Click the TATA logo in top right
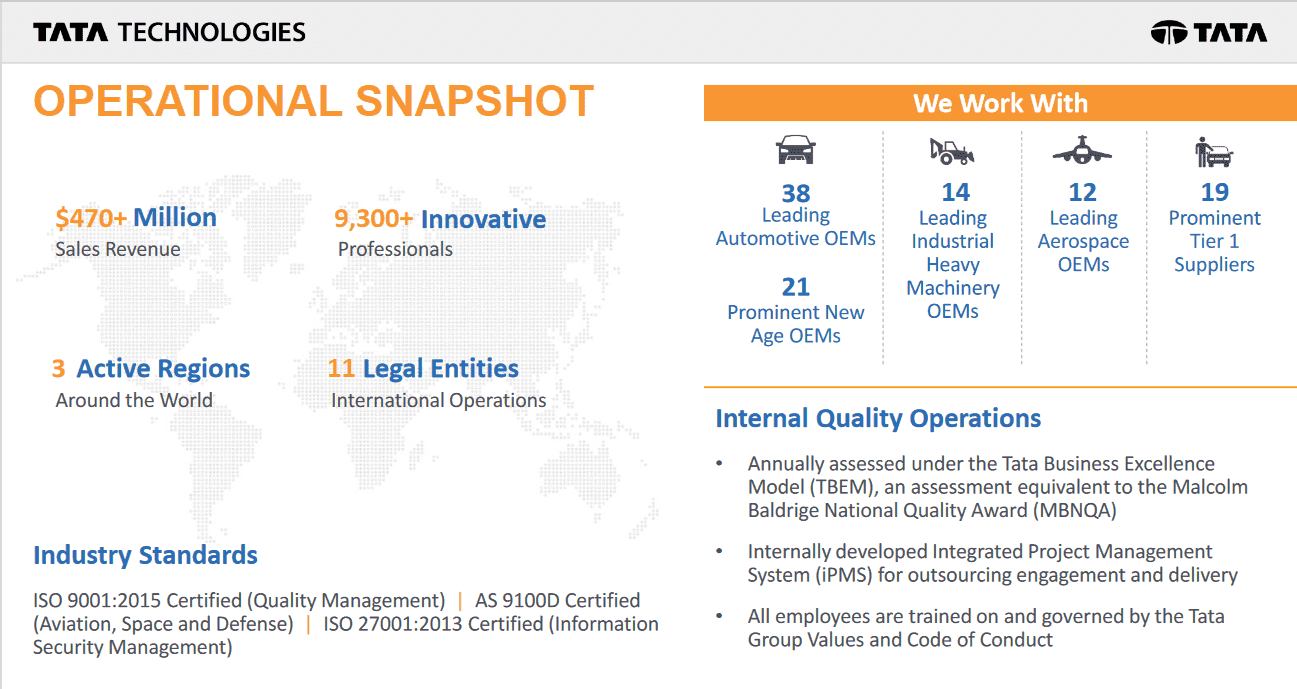Viewport: 1297px width, 689px height. [1209, 32]
